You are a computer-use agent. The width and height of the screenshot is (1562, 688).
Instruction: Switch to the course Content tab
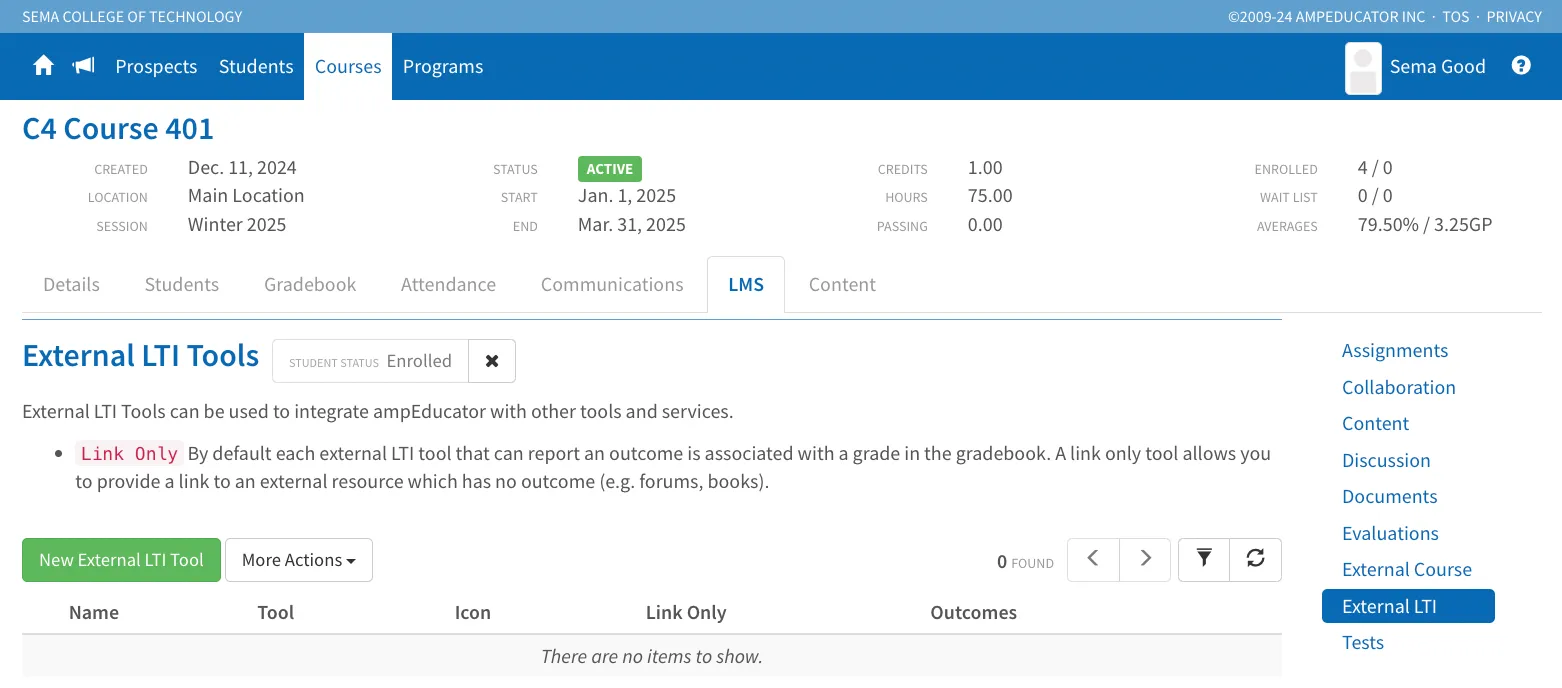[842, 284]
